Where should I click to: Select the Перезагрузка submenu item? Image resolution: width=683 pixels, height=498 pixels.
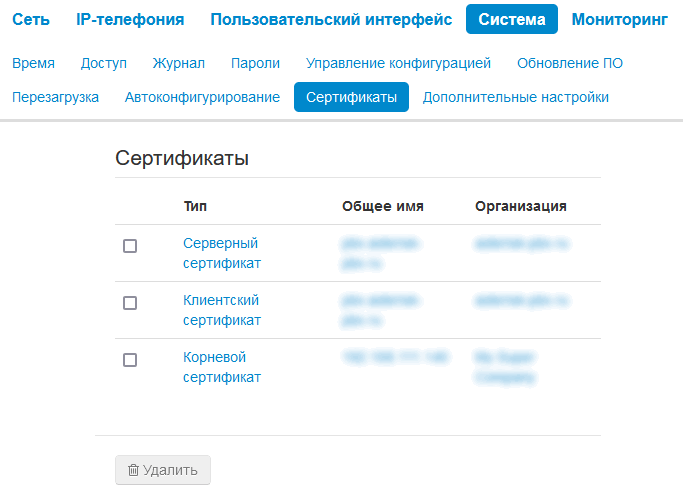pos(56,97)
